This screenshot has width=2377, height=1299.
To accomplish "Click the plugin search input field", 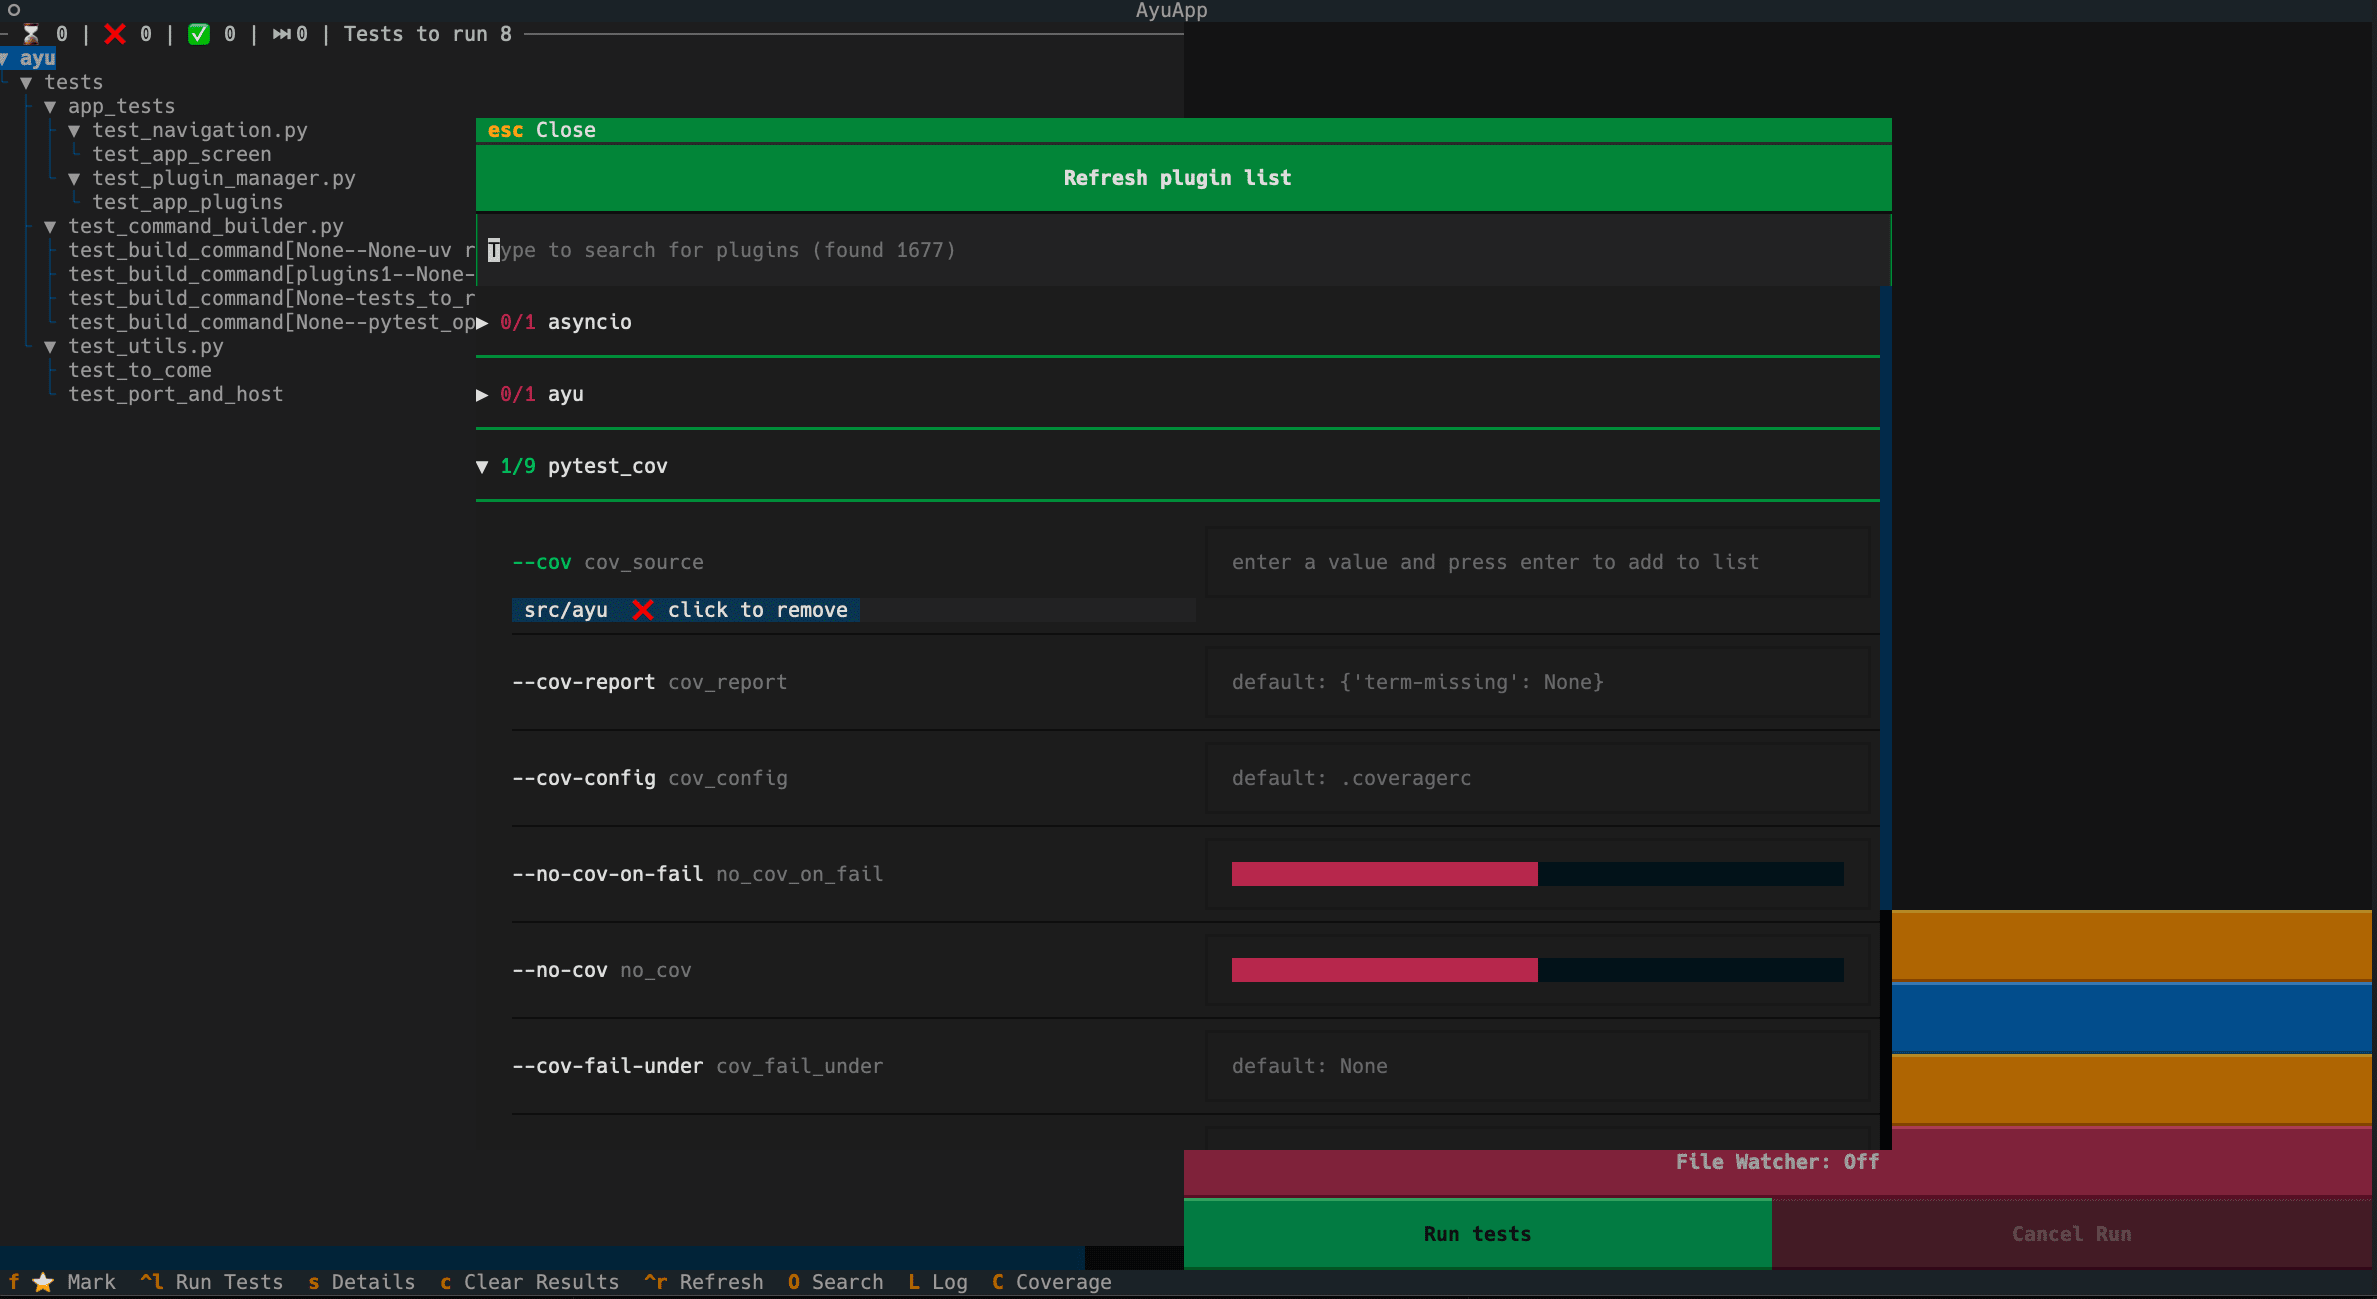I will click(1100, 250).
